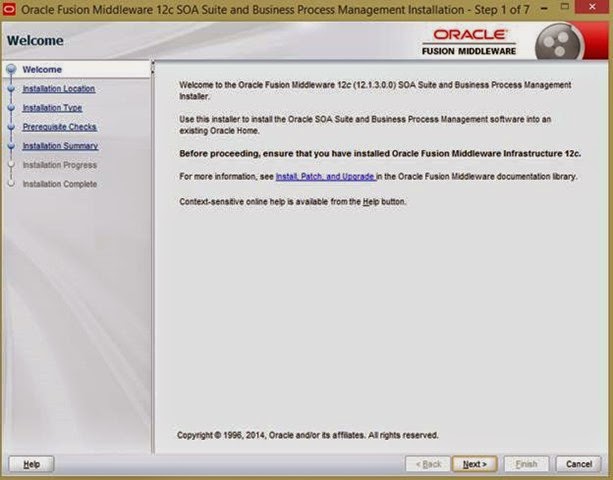Viewport: 613px width, 480px height.
Task: Click the bold 'Before proceeding' notice text
Action: [x=380, y=154]
